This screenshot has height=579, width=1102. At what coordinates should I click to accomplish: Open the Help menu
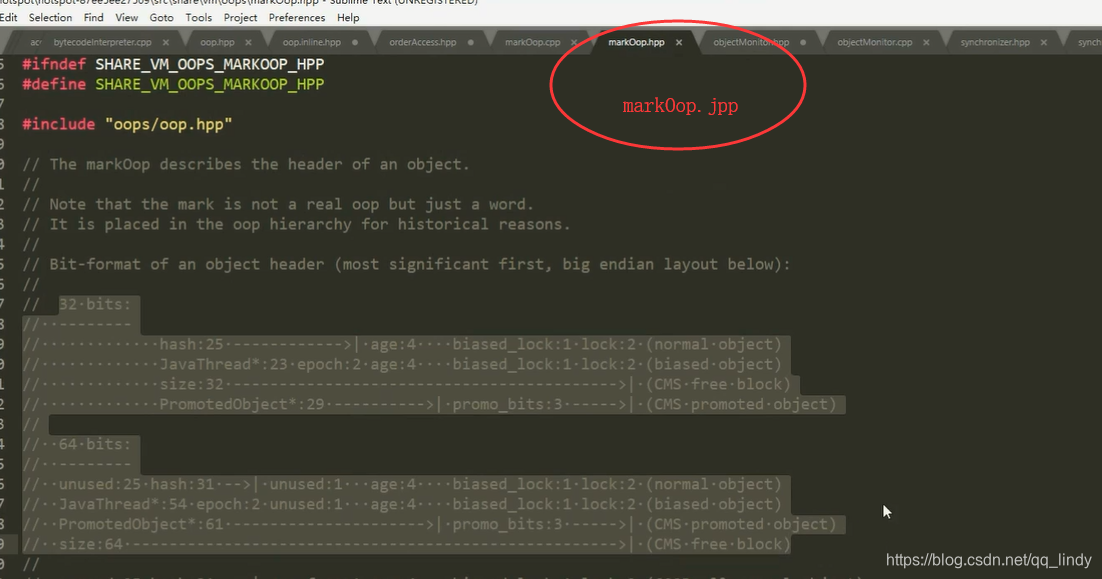pos(348,18)
